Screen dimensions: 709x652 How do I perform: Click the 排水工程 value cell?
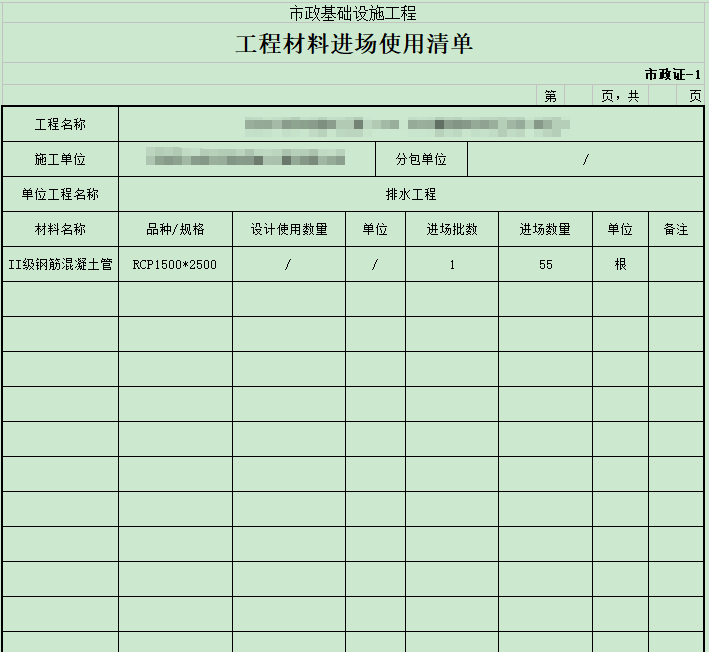tap(410, 194)
